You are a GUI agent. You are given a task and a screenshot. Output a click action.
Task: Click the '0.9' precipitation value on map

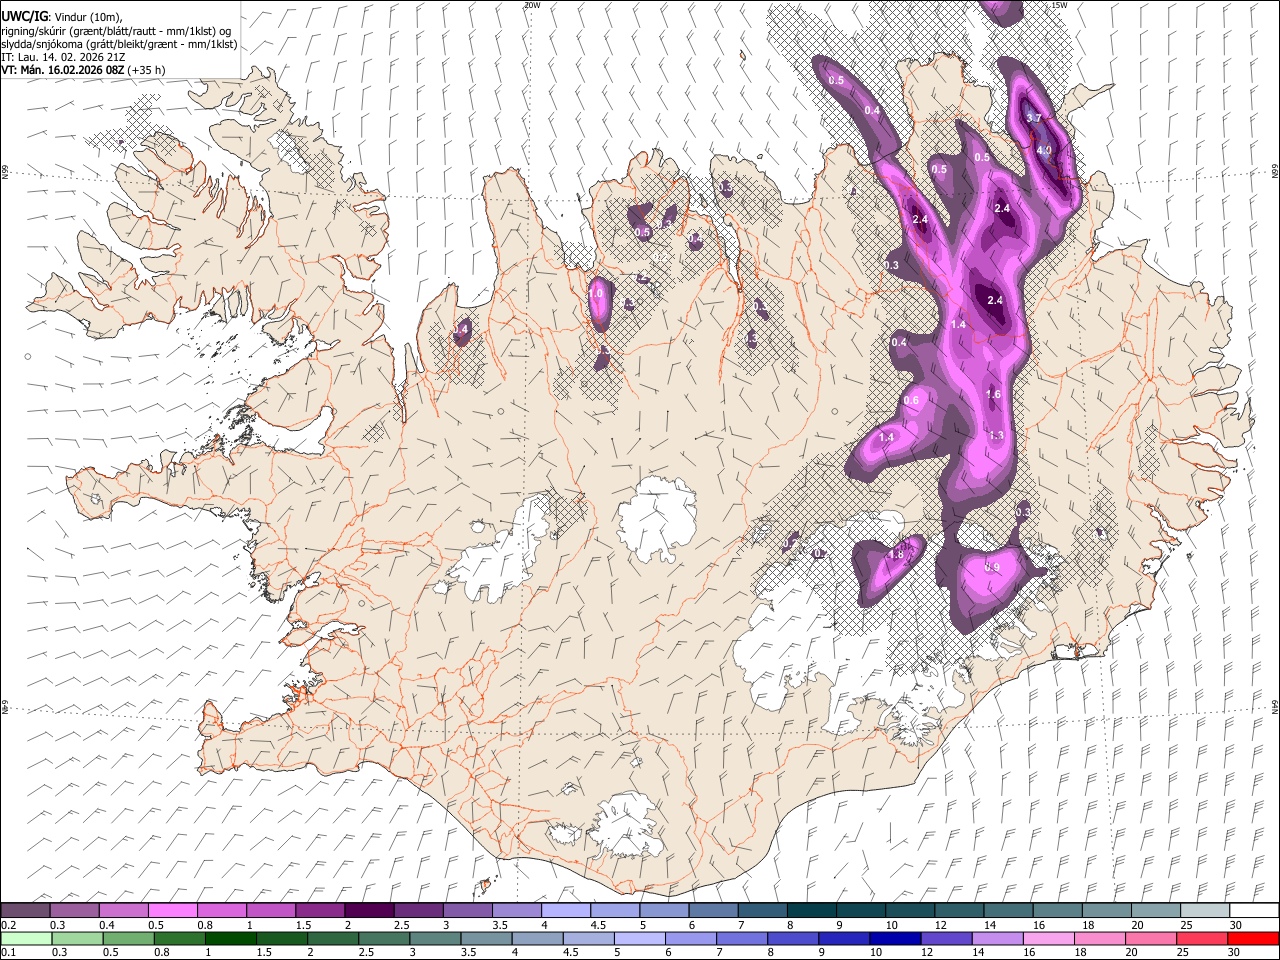coord(992,567)
